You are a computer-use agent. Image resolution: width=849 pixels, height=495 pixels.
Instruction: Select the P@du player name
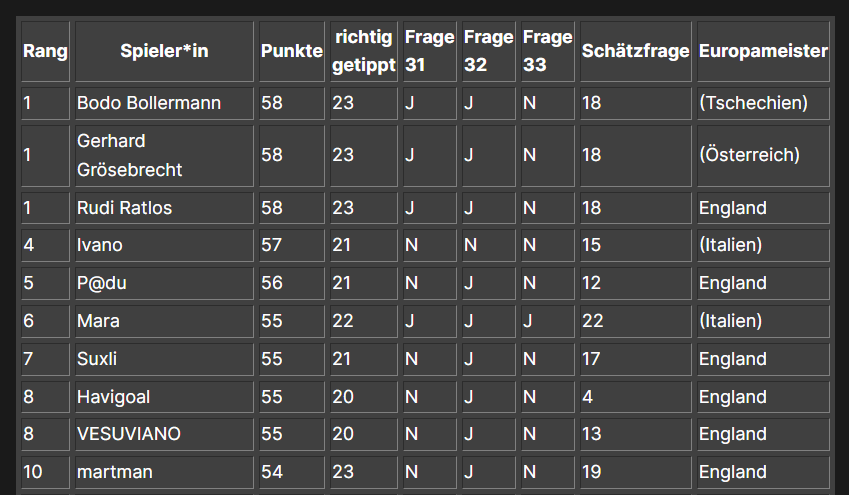102,283
